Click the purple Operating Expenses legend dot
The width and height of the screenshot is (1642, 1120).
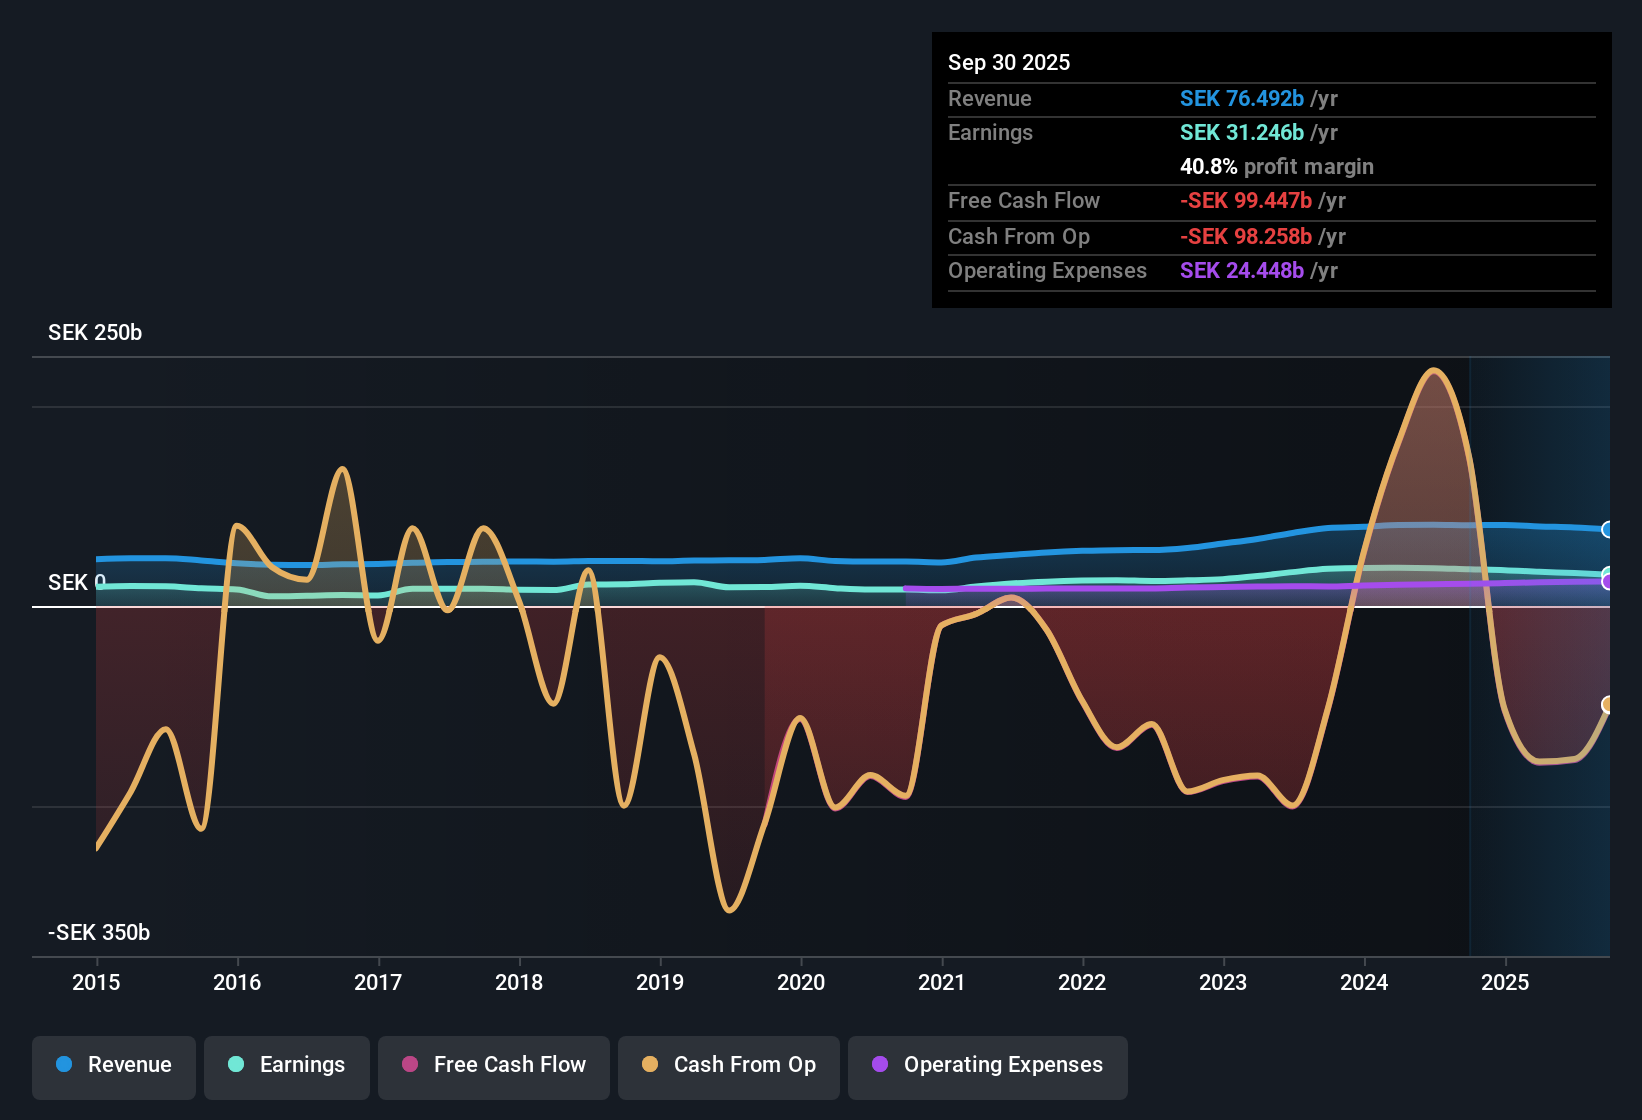(x=880, y=1065)
